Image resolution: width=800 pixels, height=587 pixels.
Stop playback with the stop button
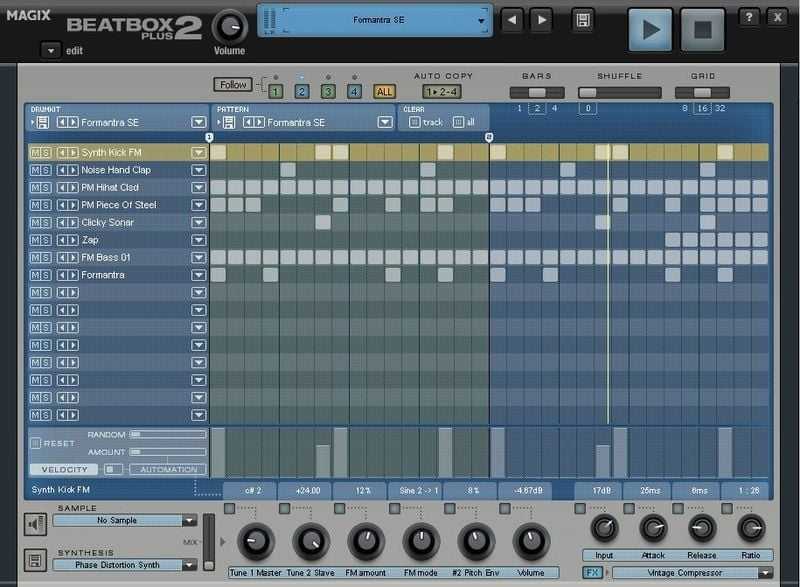click(x=703, y=30)
